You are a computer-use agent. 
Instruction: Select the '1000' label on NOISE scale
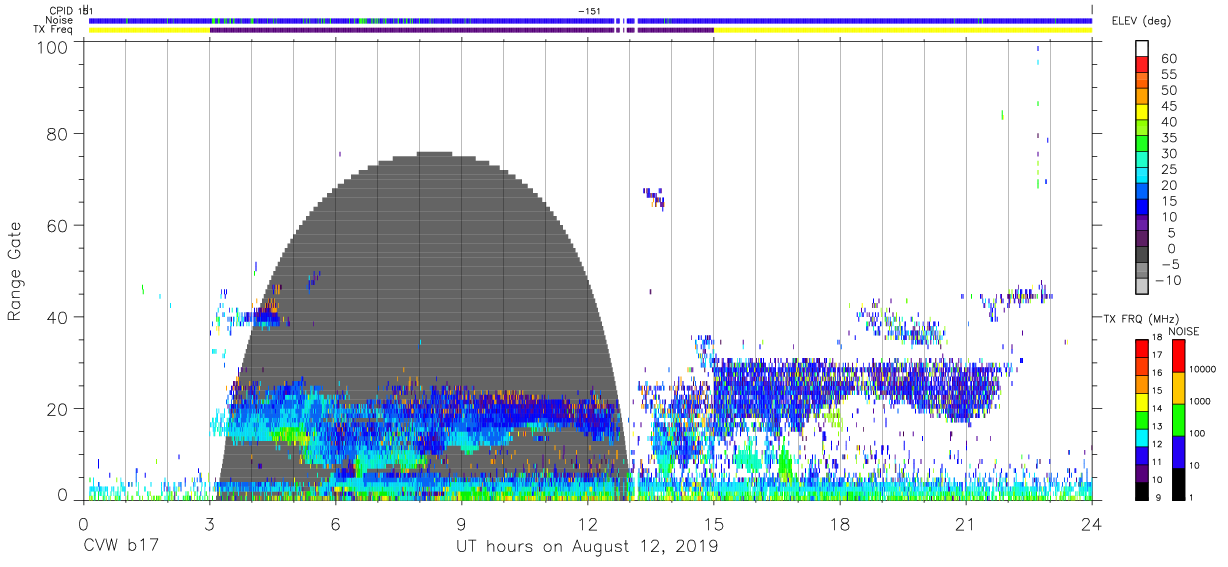pos(1202,401)
